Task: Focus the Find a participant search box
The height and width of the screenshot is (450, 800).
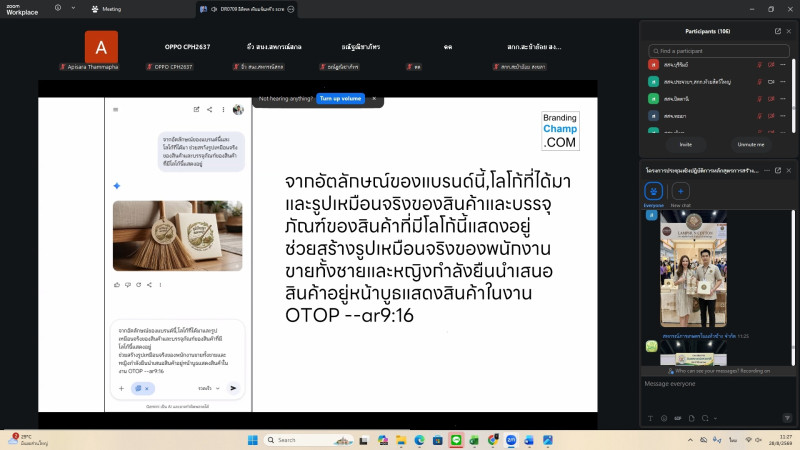Action: coord(719,51)
